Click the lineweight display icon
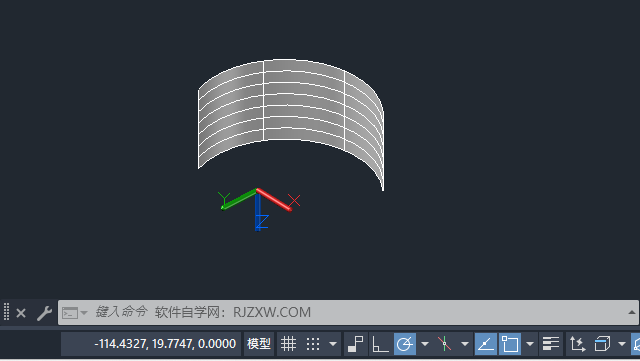This screenshot has width=640, height=361. [551, 344]
